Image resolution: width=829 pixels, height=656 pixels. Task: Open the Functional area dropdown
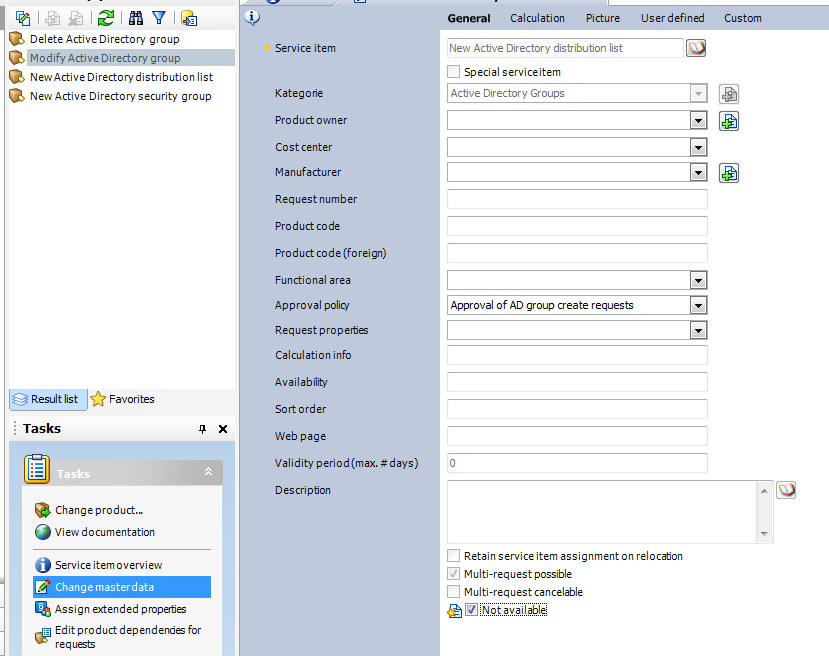(x=698, y=280)
